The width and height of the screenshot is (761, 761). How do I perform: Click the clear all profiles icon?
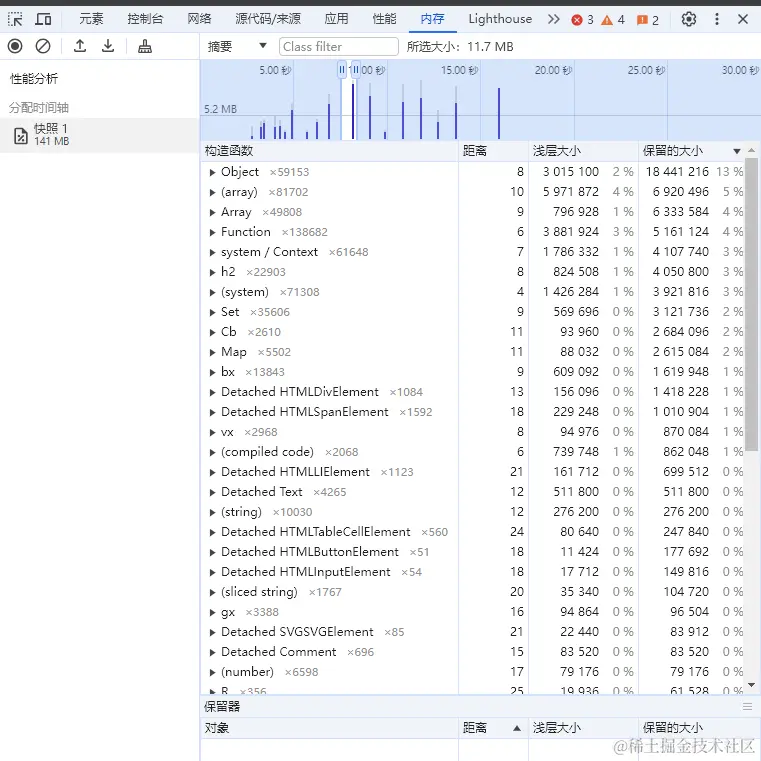tap(43, 47)
